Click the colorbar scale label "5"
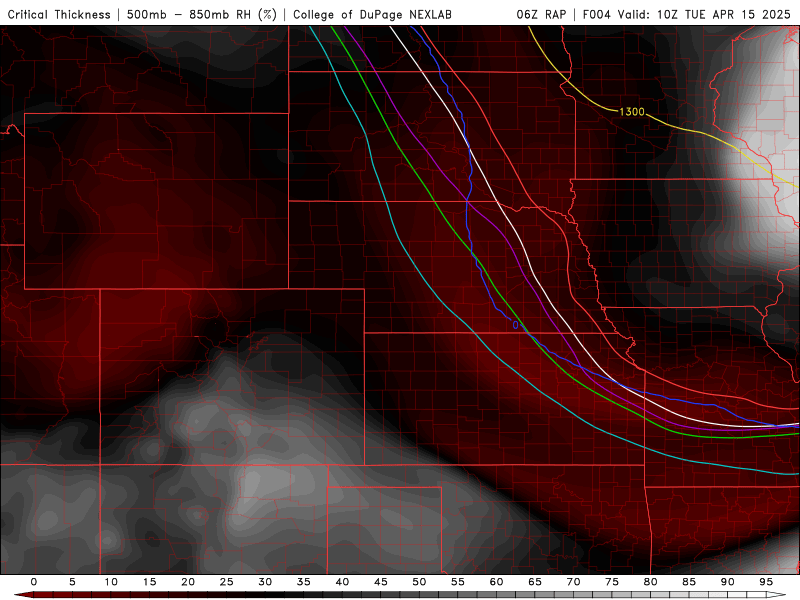 tap(72, 582)
